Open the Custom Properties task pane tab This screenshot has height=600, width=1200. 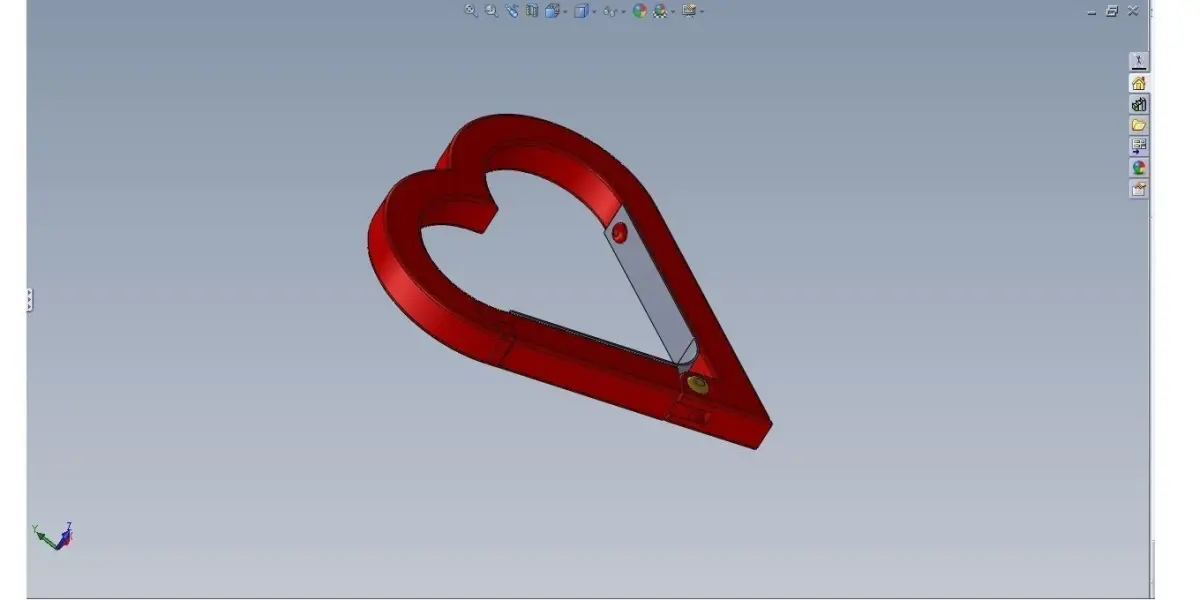point(1138,188)
